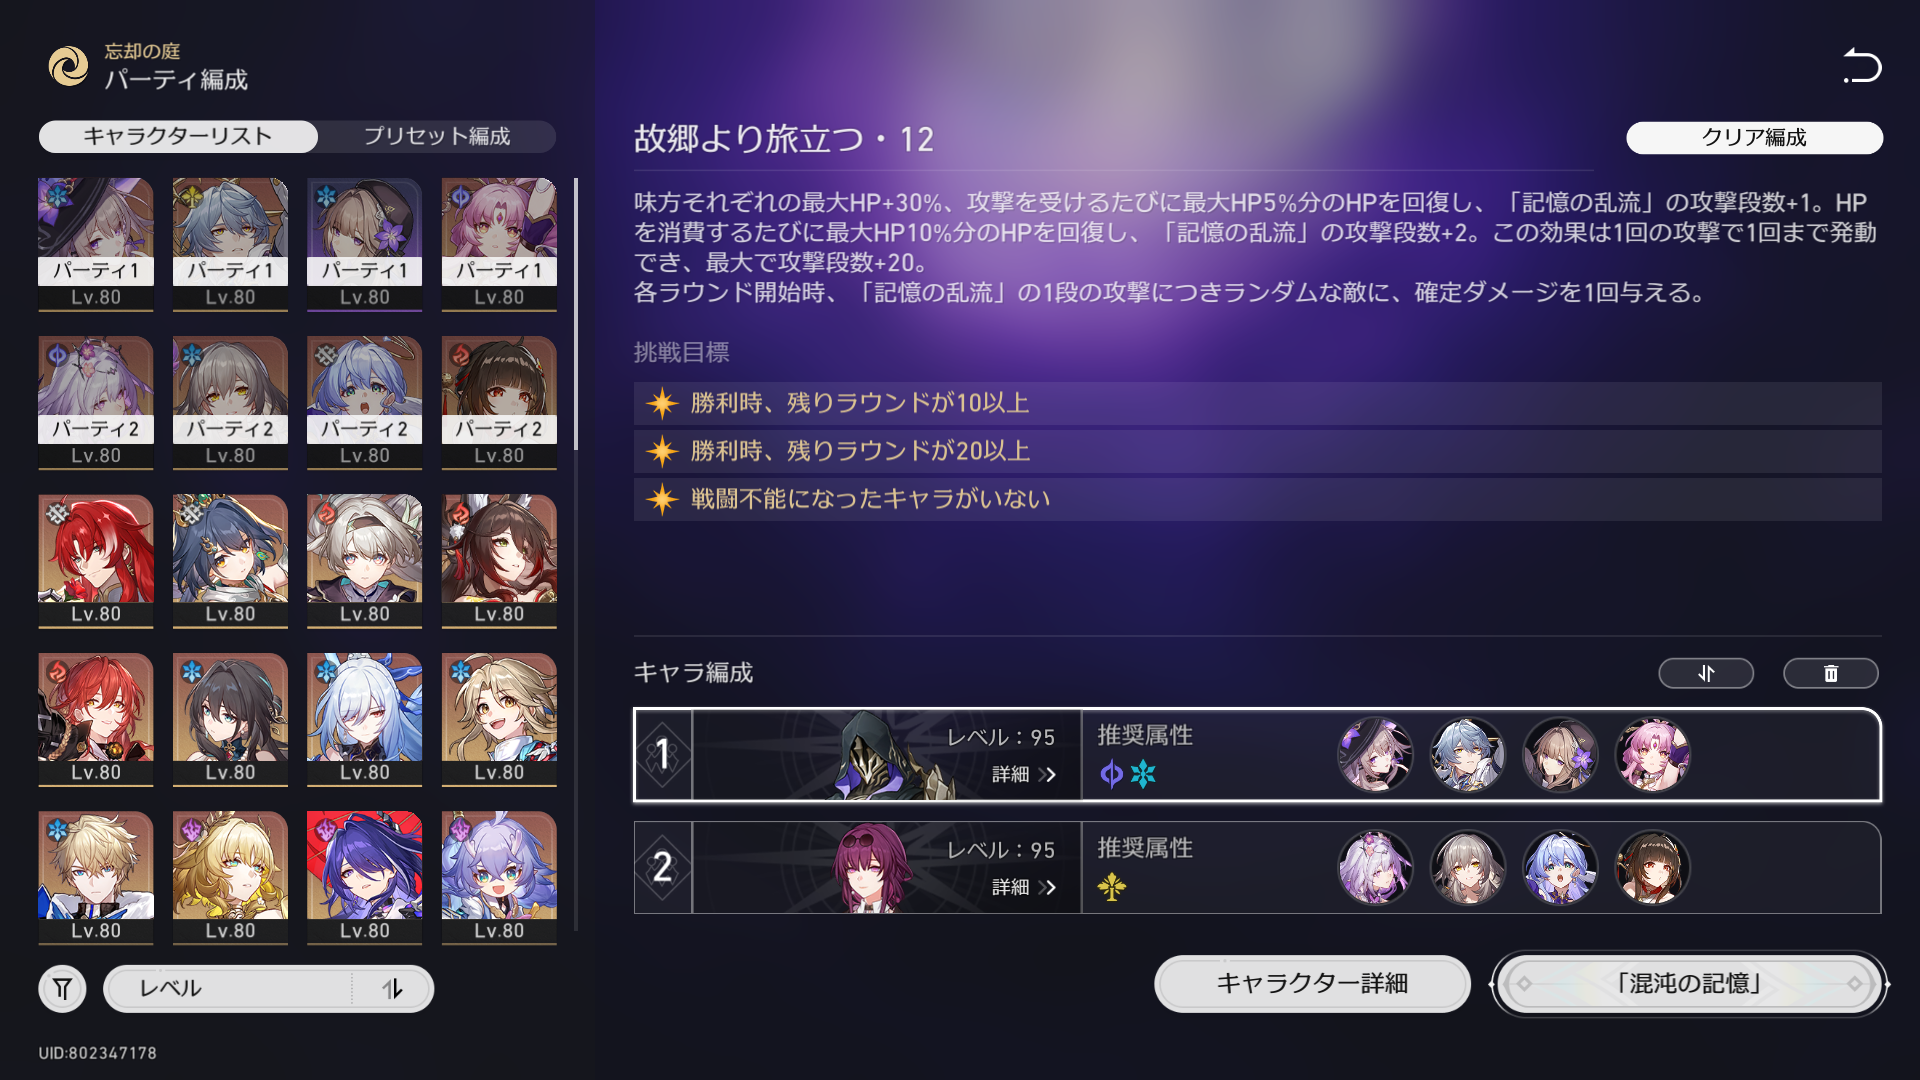Switch to the プリセット編成 tab
Screen dimensions: 1920x1080
click(x=437, y=137)
